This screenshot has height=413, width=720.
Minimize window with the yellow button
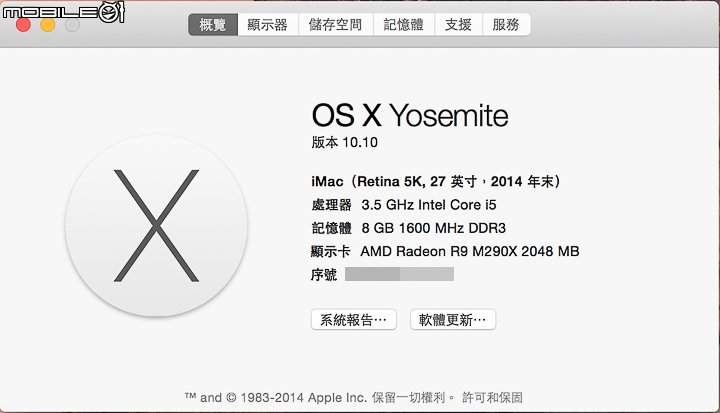(48, 25)
